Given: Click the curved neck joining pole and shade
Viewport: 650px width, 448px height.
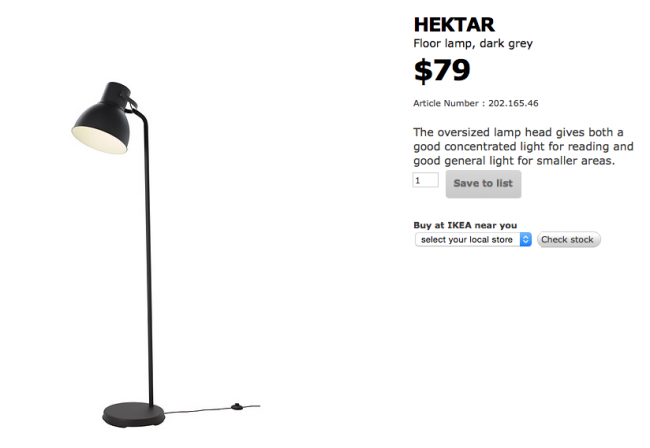Looking at the screenshot, I should click(x=140, y=115).
